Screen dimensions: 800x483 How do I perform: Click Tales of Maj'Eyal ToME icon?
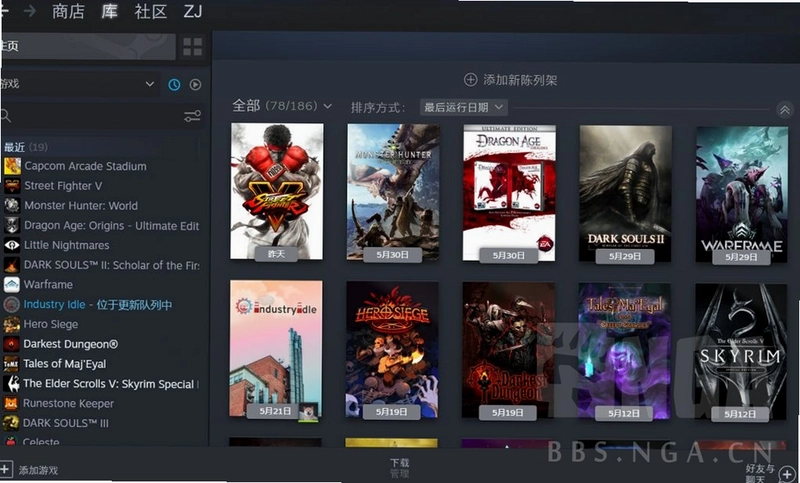coord(12,364)
